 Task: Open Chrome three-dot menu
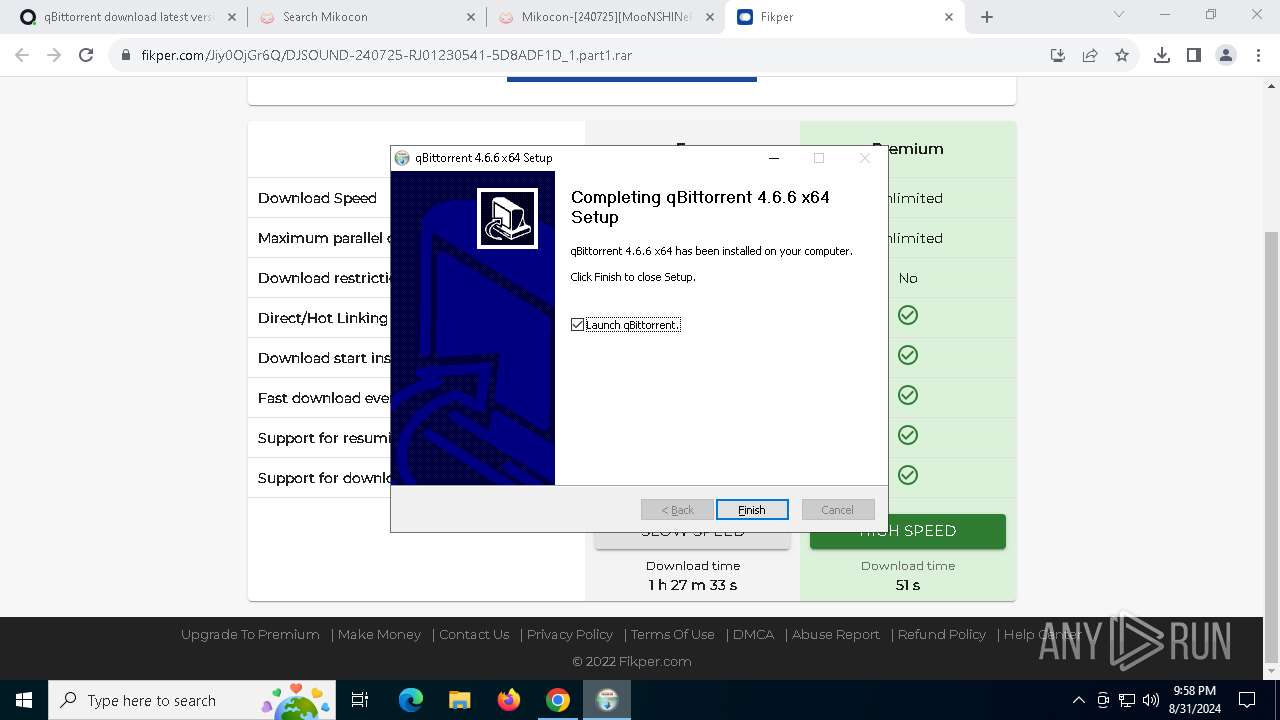pyautogui.click(x=1258, y=55)
